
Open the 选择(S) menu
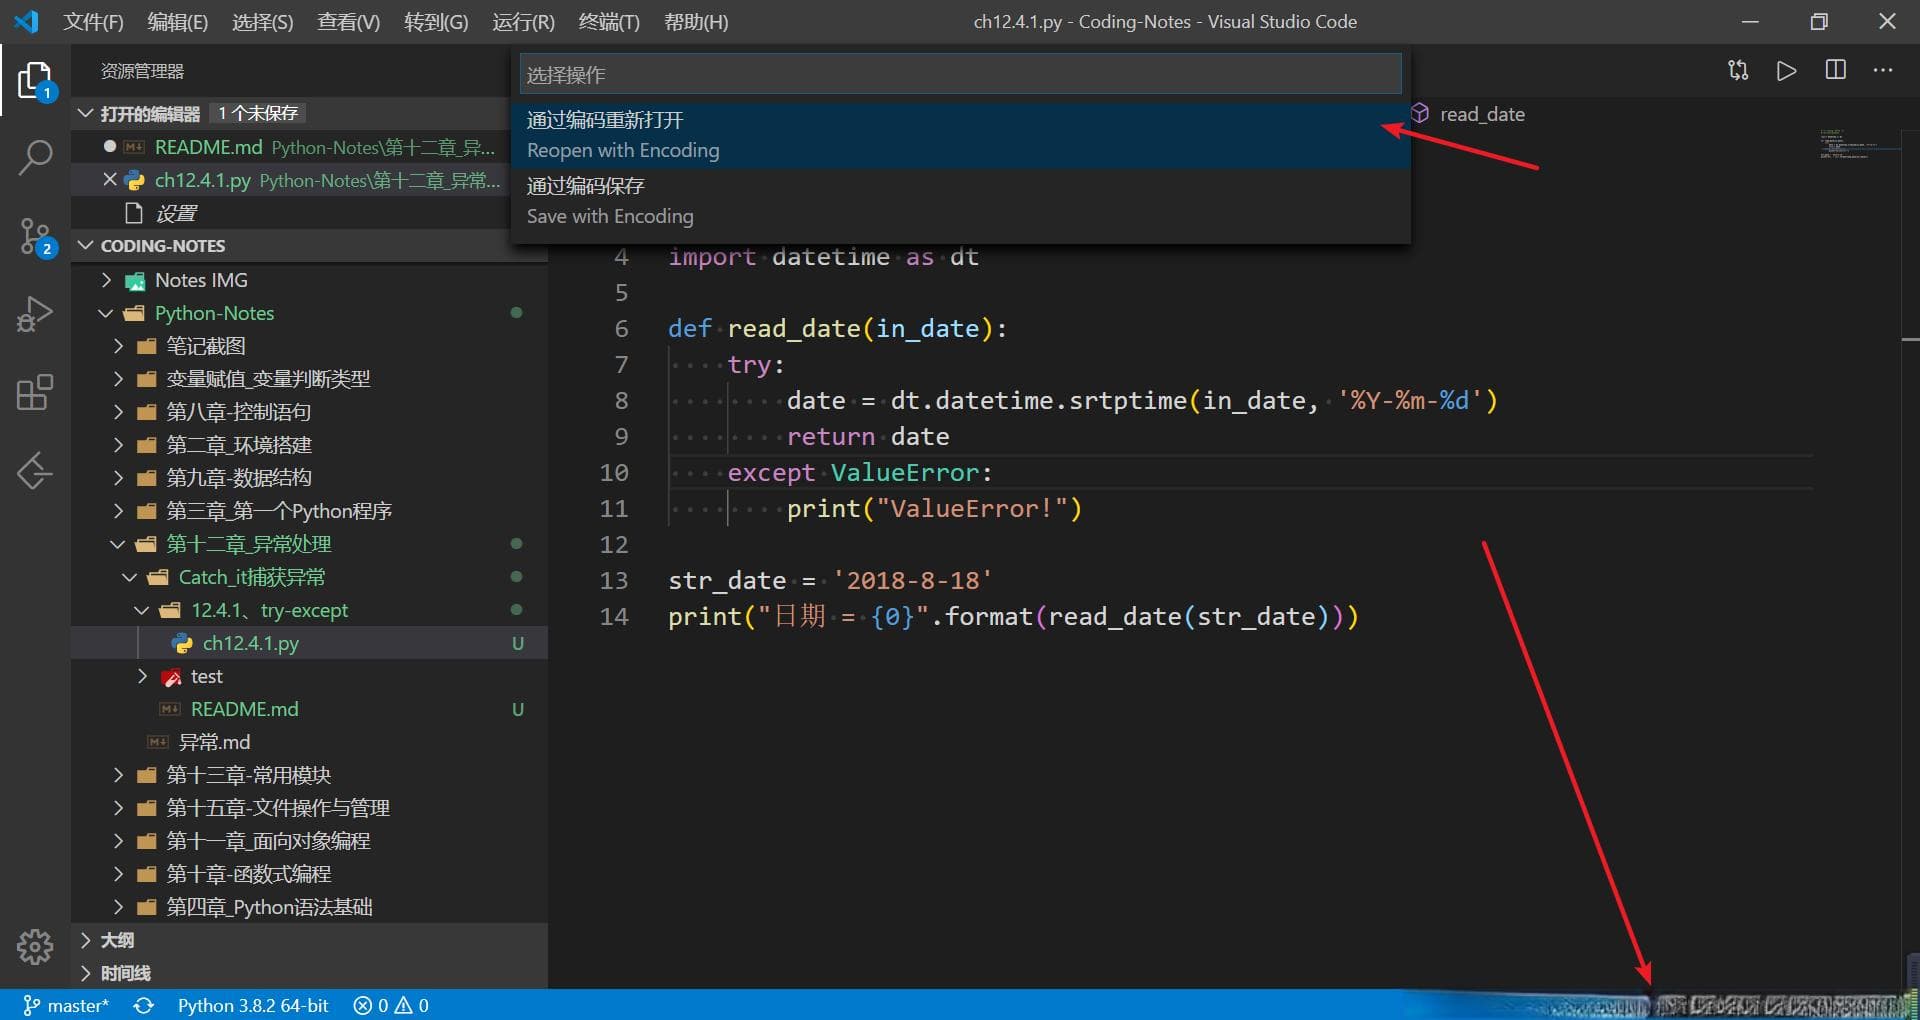(263, 22)
